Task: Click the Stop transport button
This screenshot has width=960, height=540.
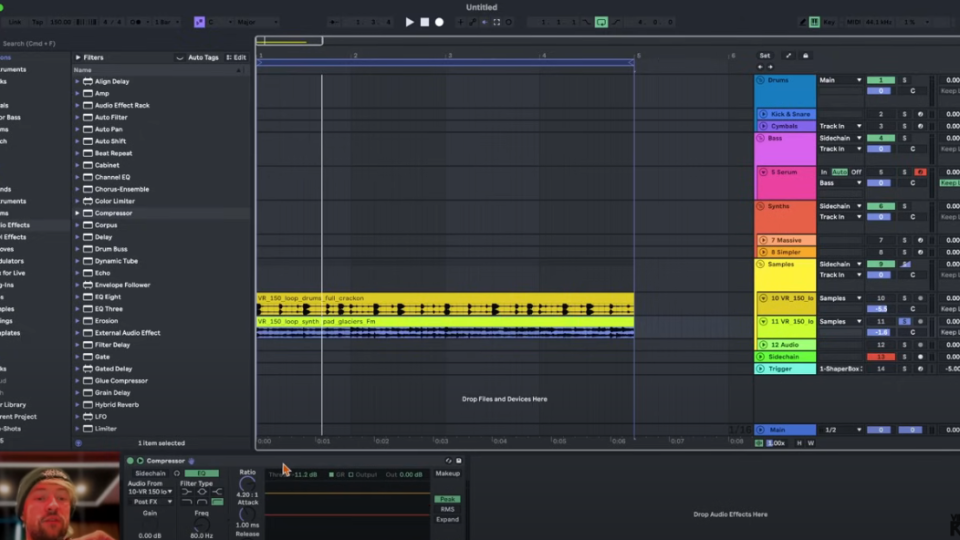Action: [424, 22]
